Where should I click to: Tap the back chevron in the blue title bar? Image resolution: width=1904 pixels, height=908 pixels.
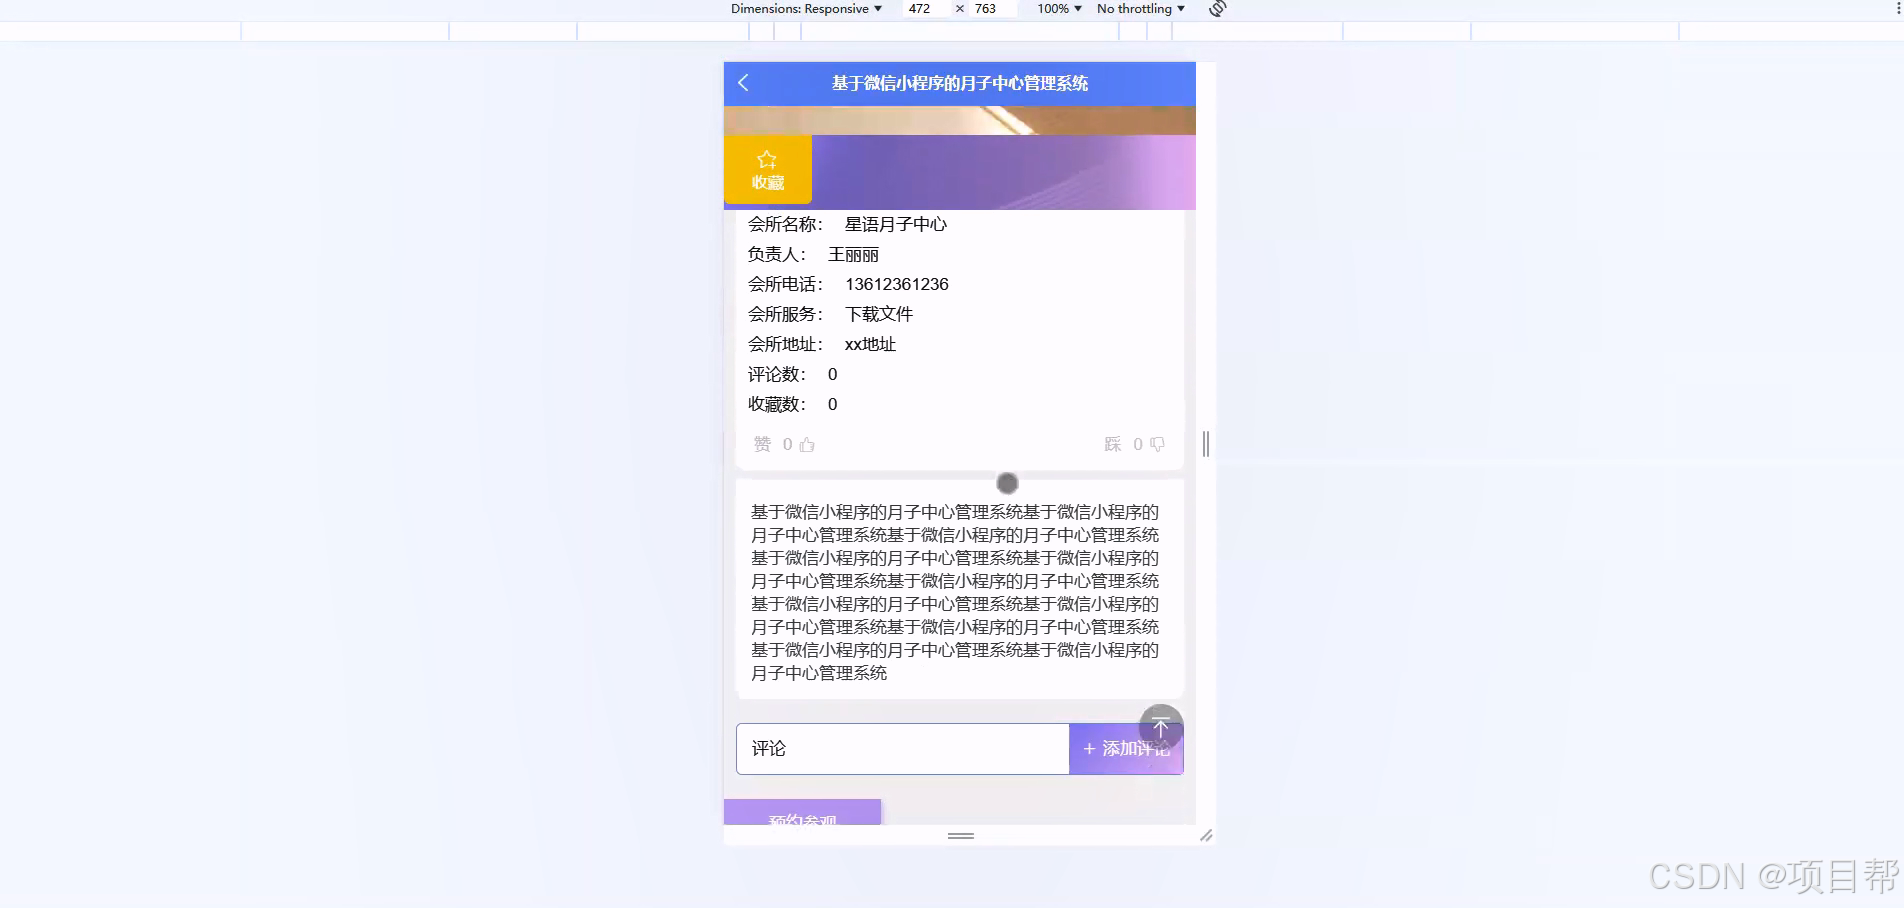(743, 83)
